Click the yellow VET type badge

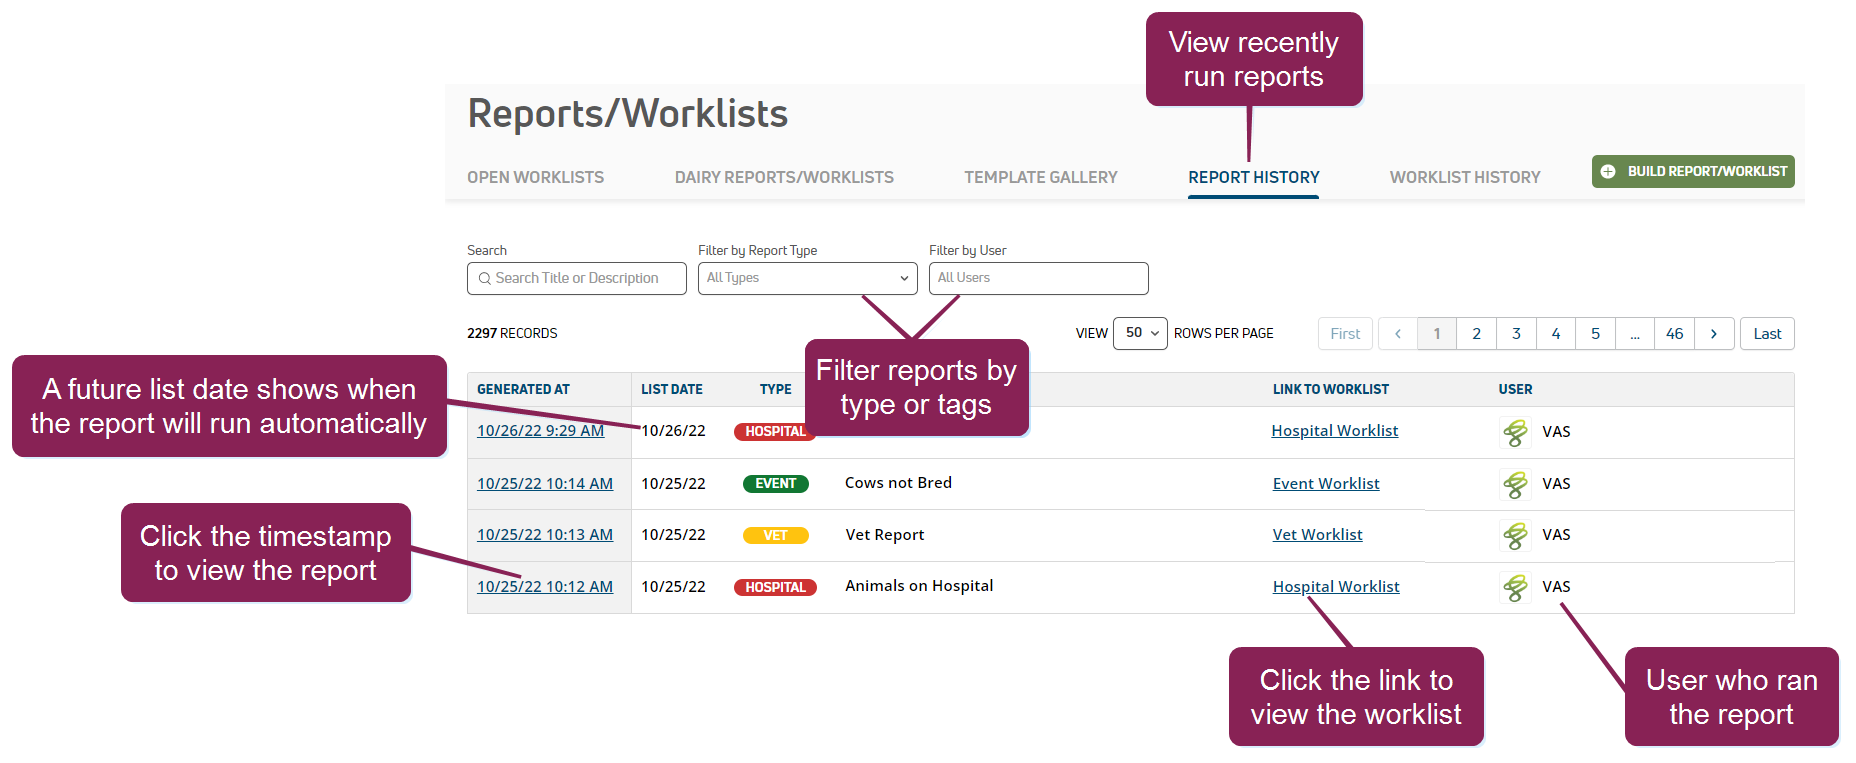click(x=775, y=536)
